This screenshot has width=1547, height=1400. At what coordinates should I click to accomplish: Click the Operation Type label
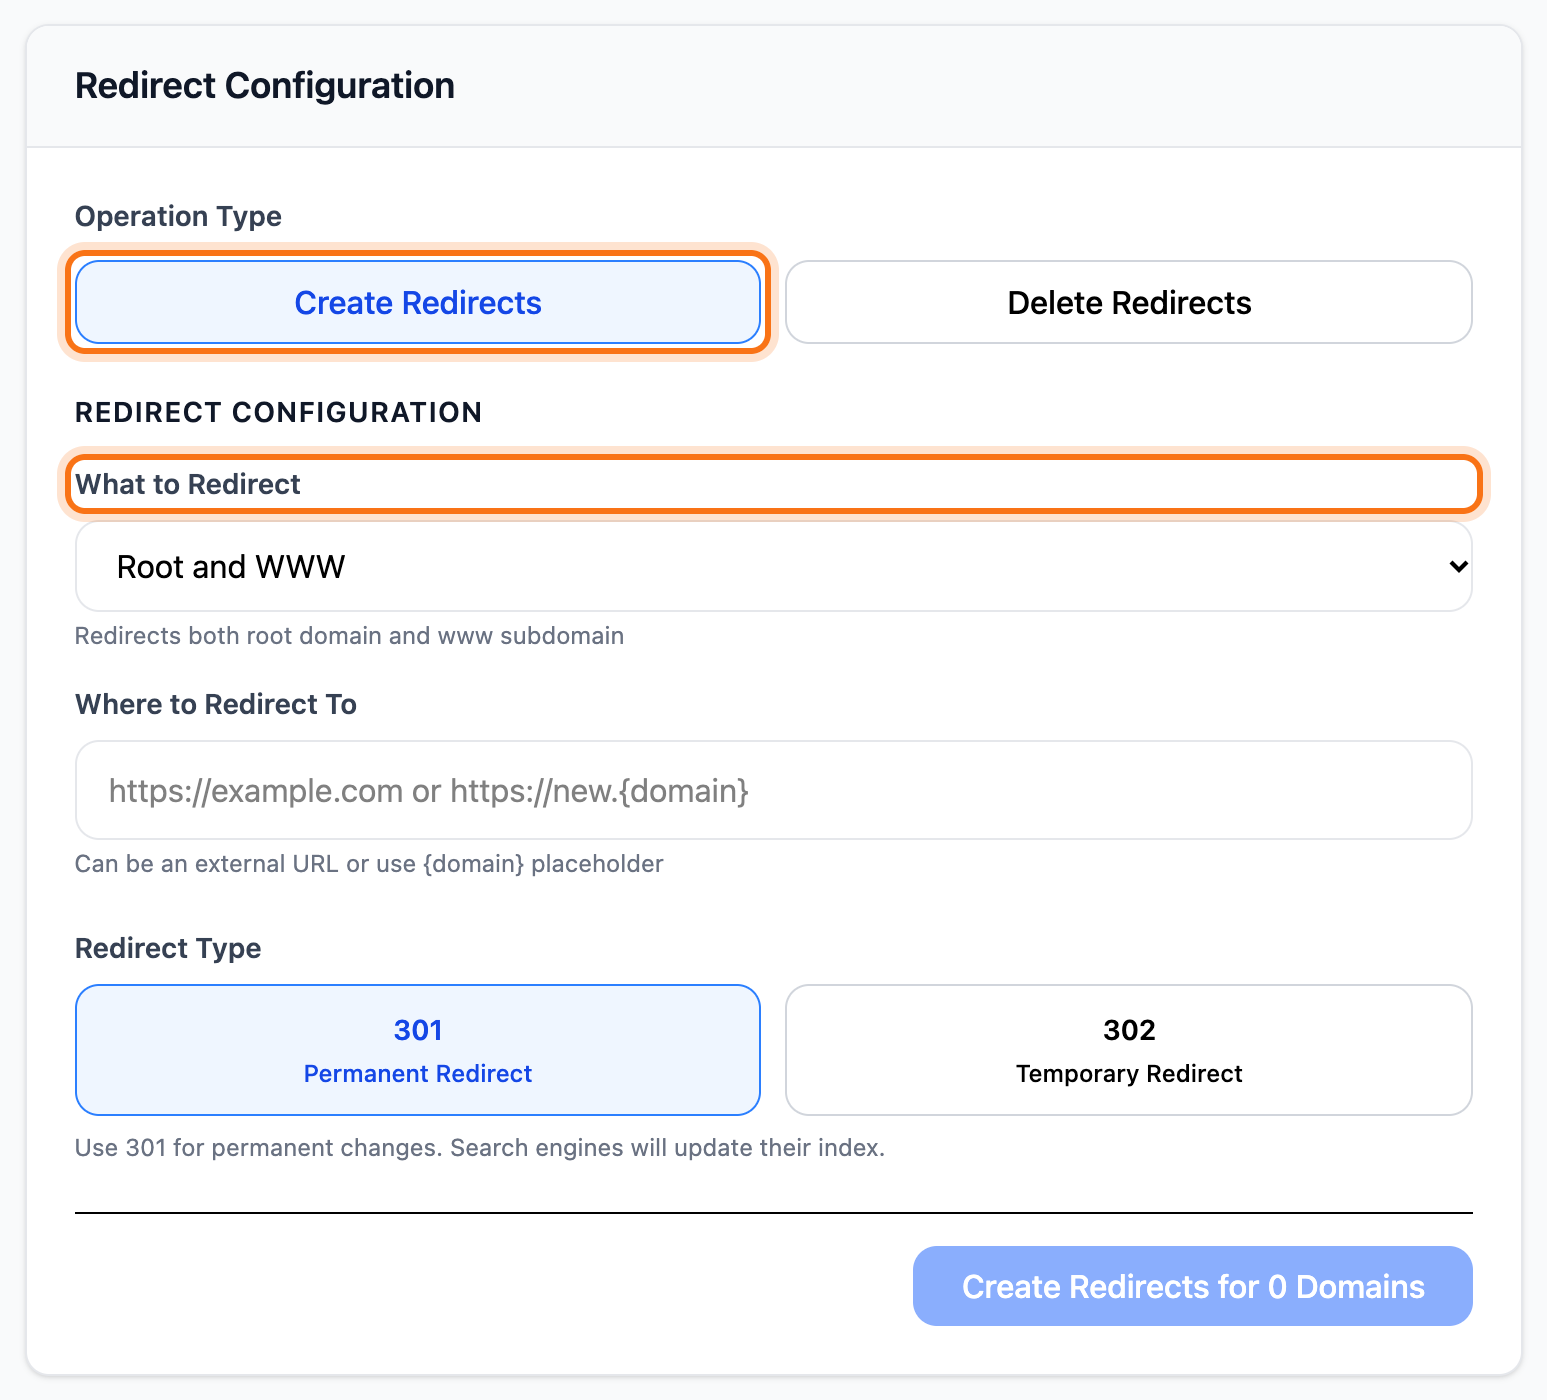pyautogui.click(x=178, y=216)
